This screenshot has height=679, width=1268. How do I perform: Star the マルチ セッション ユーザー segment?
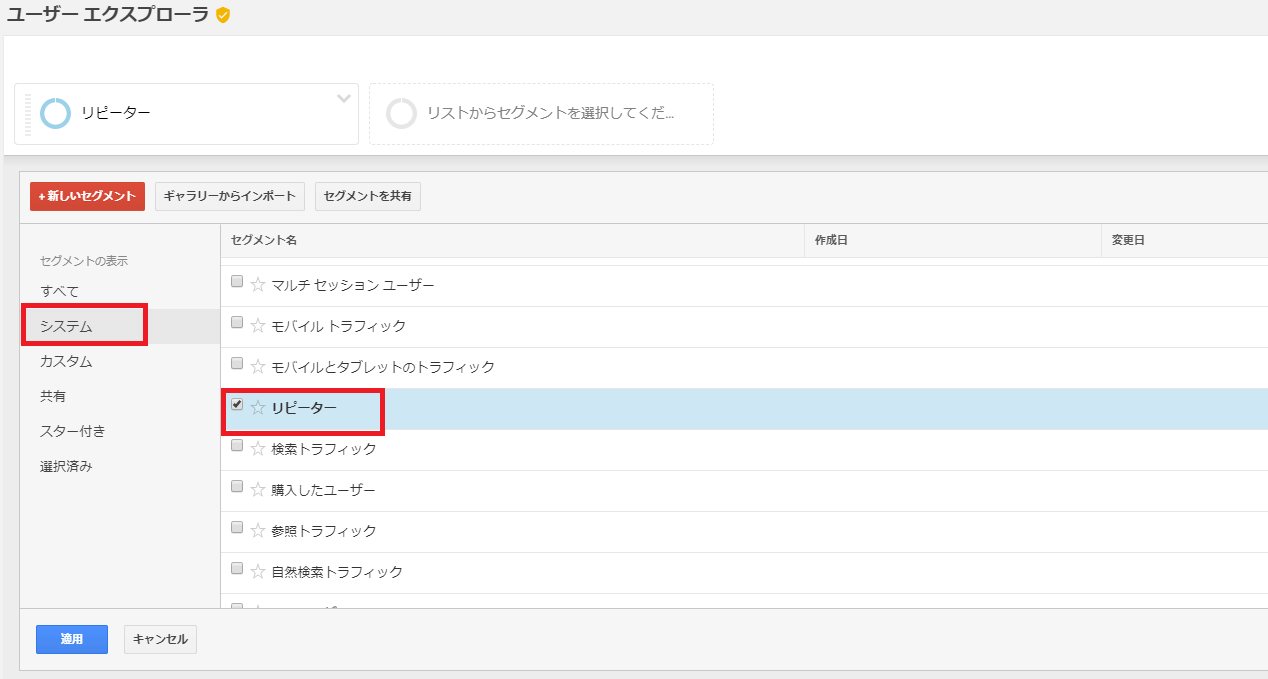(x=258, y=285)
